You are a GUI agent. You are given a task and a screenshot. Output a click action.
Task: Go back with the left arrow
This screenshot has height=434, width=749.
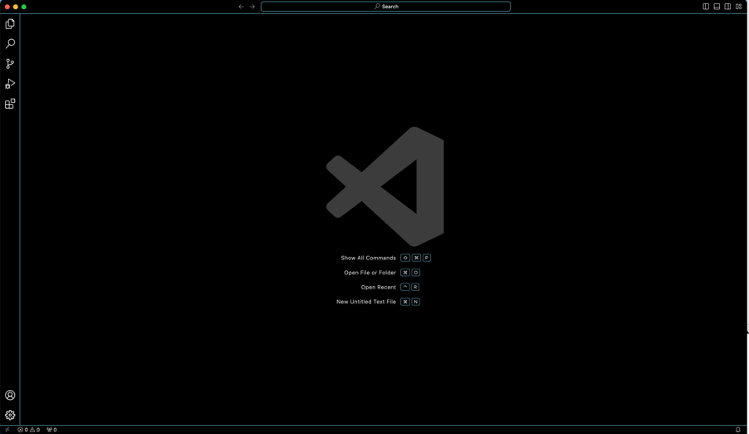coord(241,7)
